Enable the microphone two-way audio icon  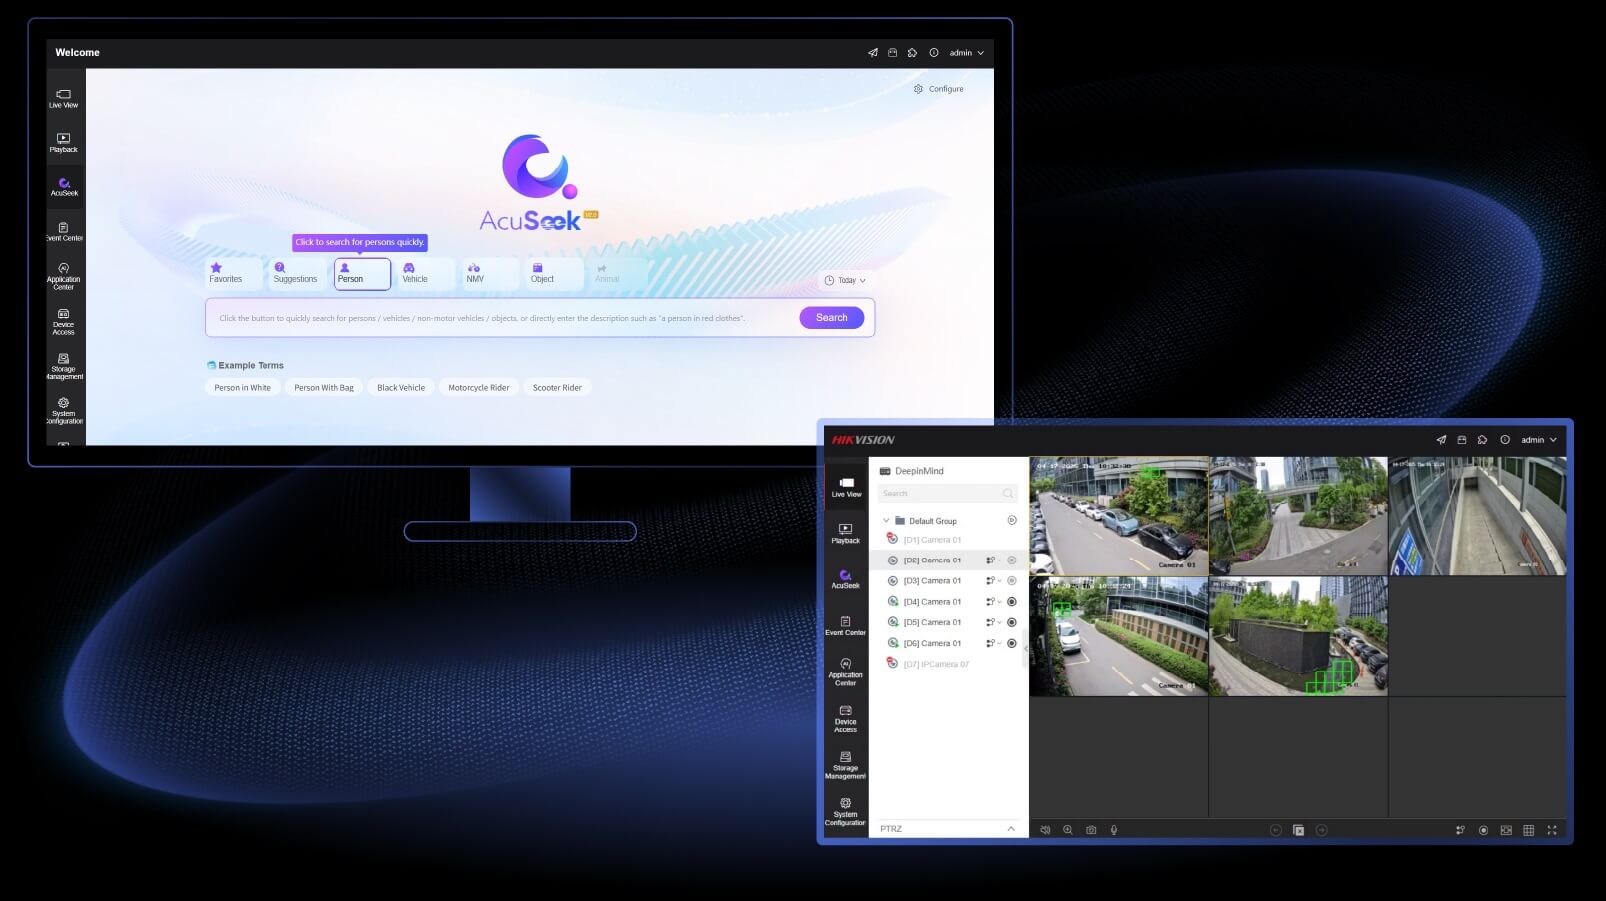point(1114,830)
